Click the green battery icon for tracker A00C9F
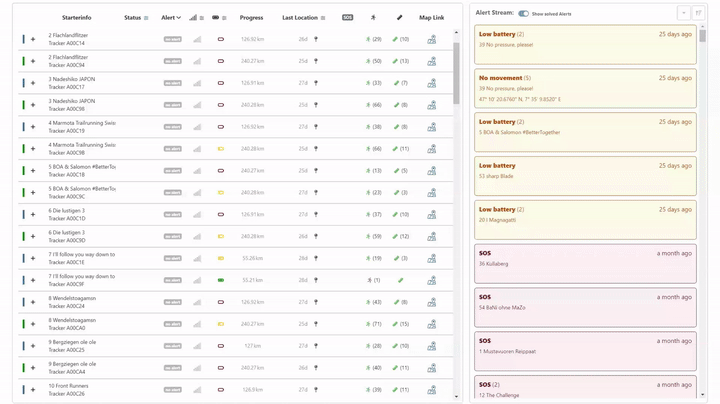 click(x=220, y=280)
